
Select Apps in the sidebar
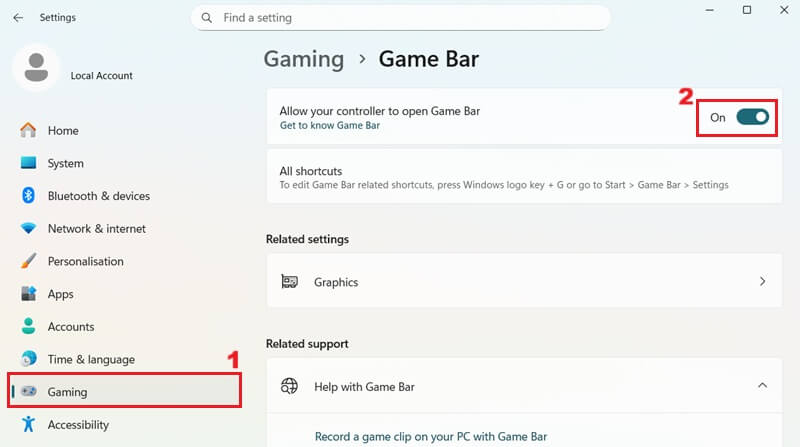pyautogui.click(x=124, y=294)
